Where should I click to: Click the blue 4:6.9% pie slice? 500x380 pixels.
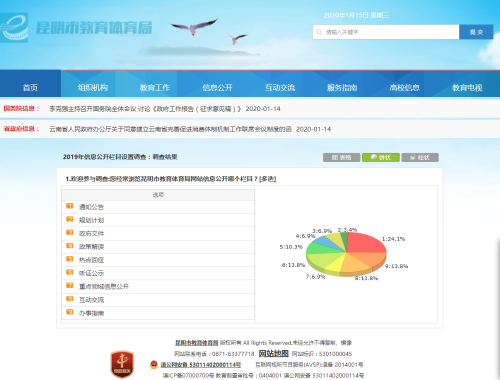(x=325, y=241)
